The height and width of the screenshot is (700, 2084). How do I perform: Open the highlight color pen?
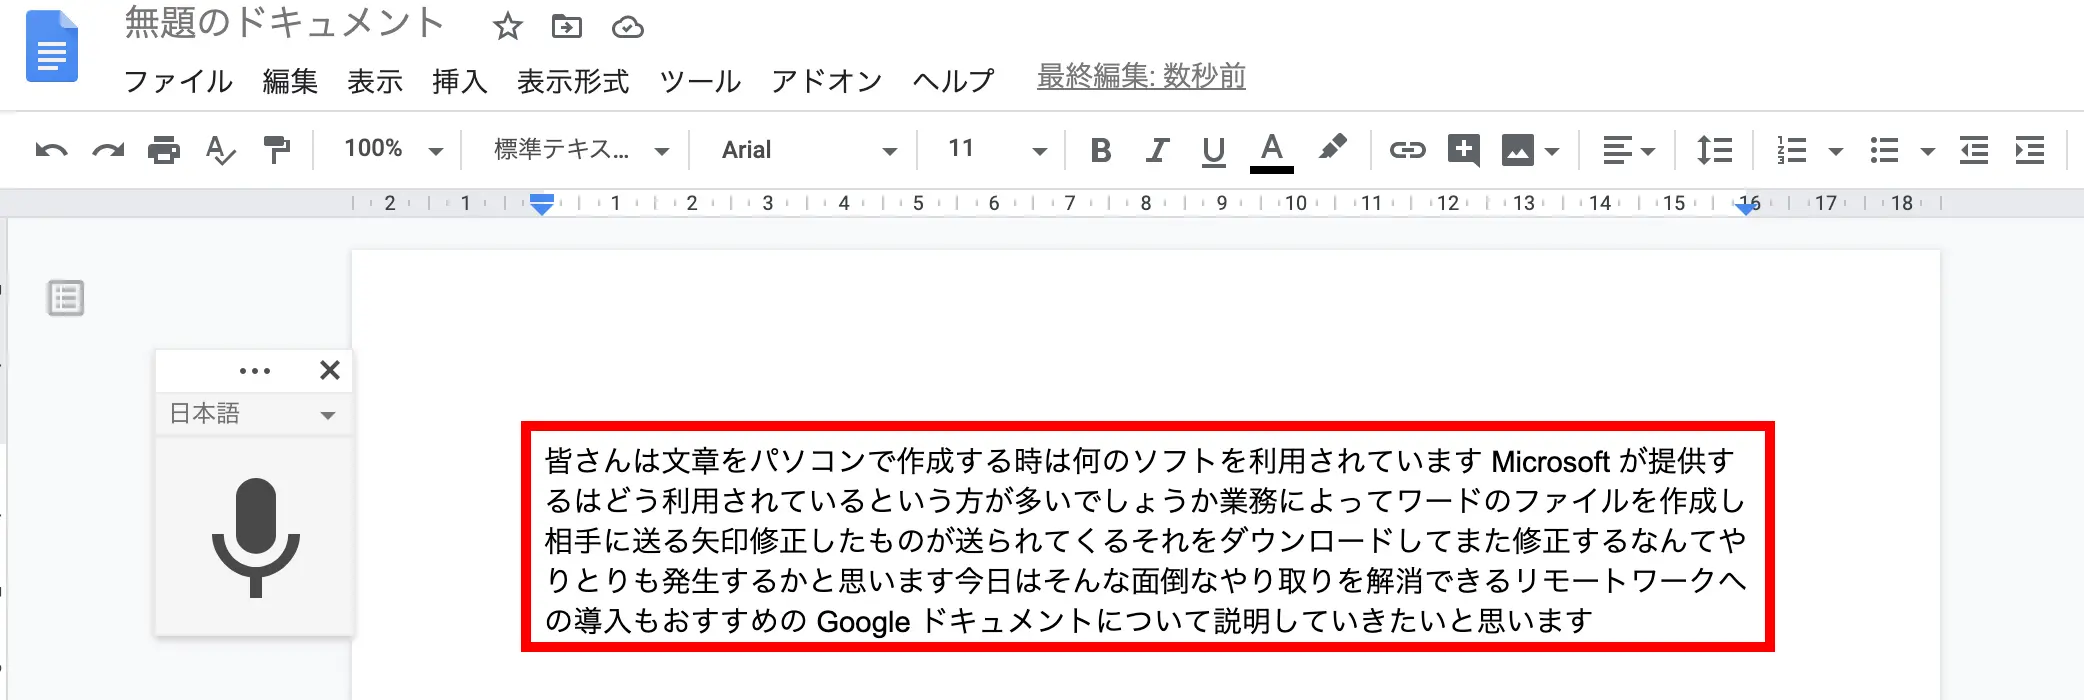tap(1332, 148)
